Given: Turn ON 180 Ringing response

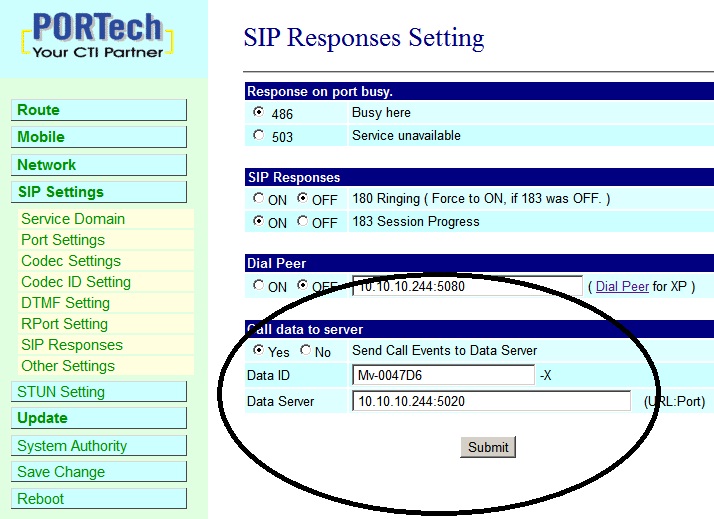Looking at the screenshot, I should click(x=259, y=198).
